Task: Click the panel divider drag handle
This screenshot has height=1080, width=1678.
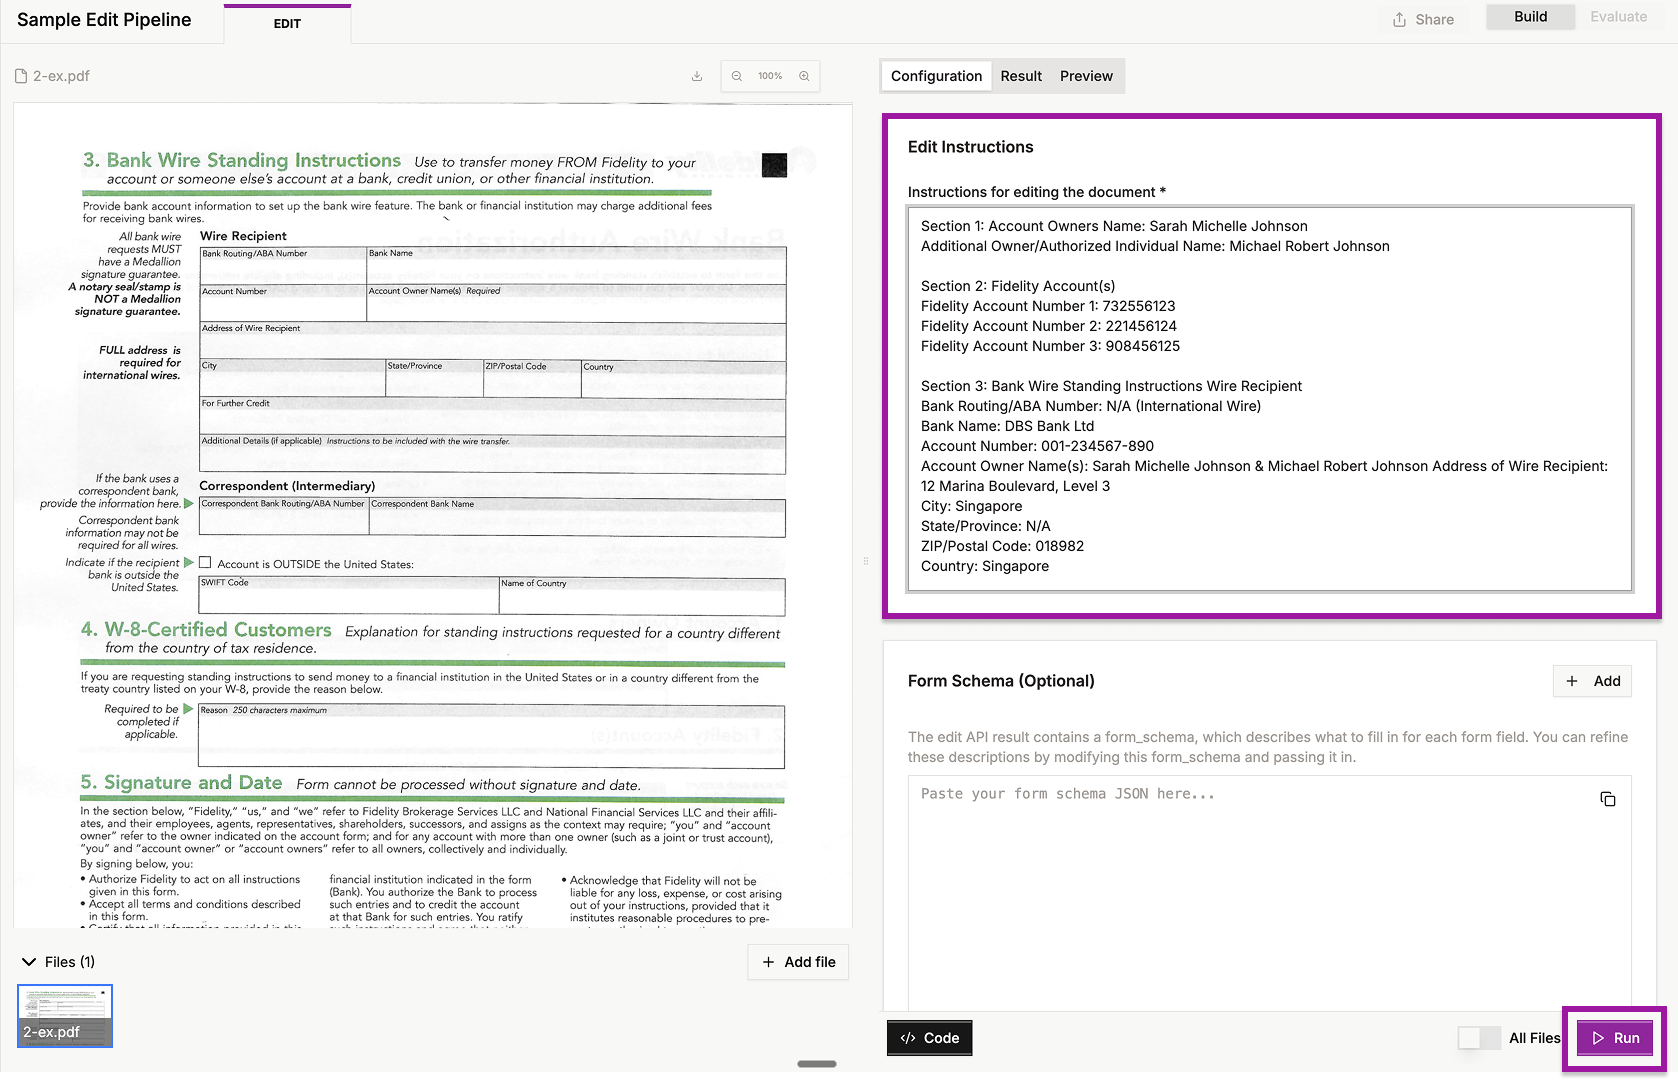Action: click(x=866, y=561)
